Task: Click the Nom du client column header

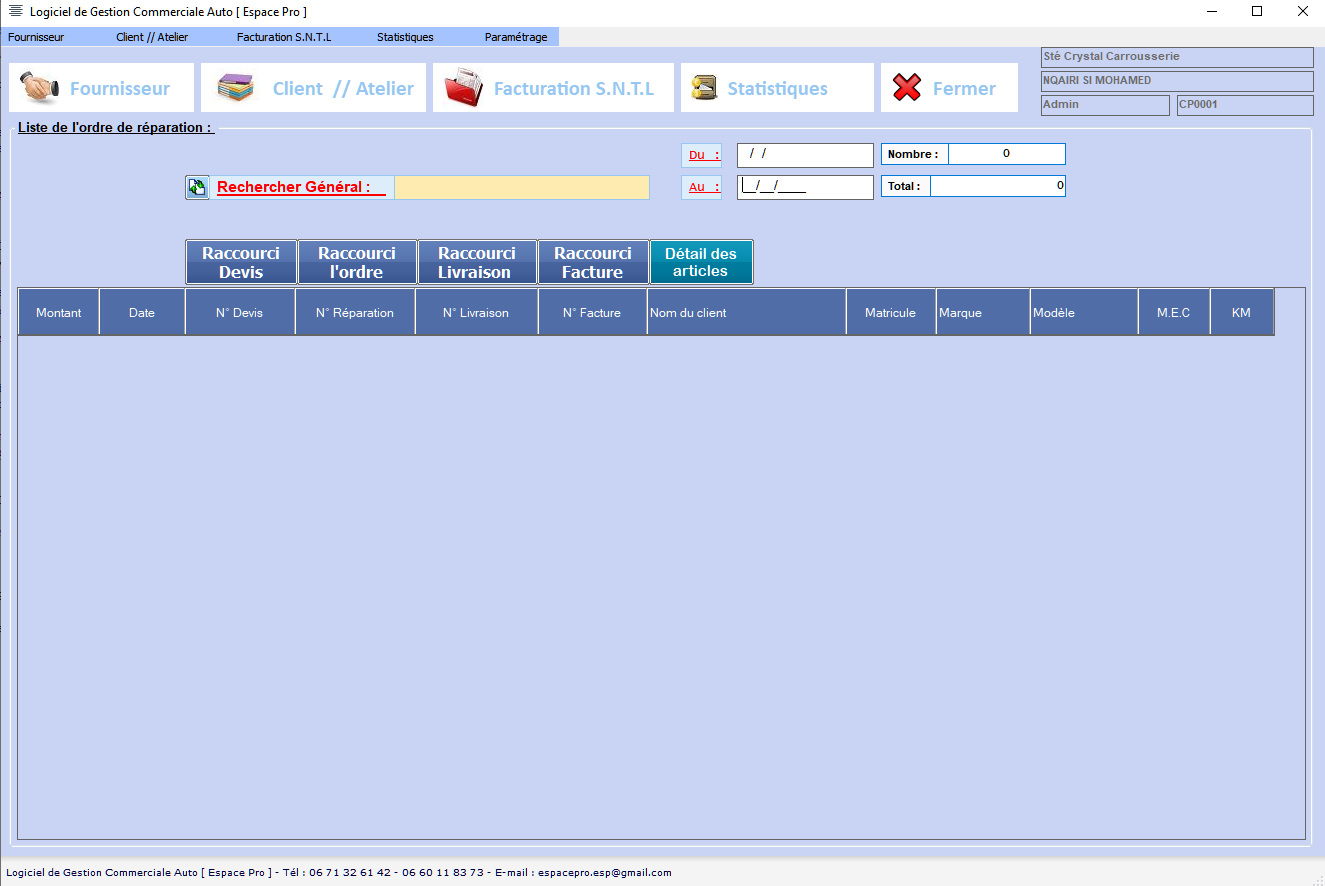Action: pyautogui.click(x=746, y=312)
